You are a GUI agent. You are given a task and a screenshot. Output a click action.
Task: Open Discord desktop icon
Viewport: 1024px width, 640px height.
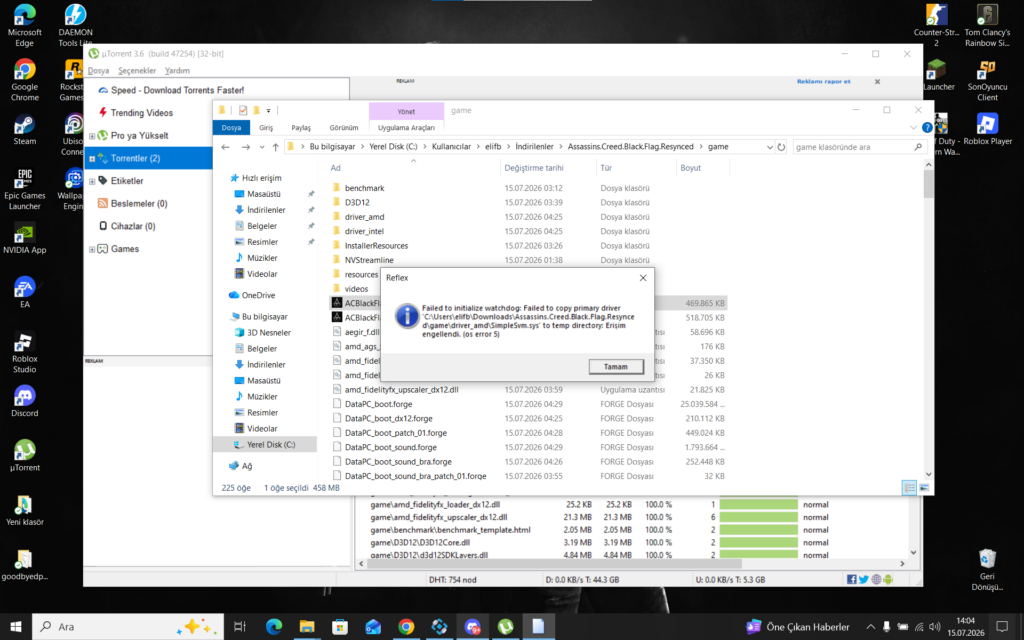(24, 402)
